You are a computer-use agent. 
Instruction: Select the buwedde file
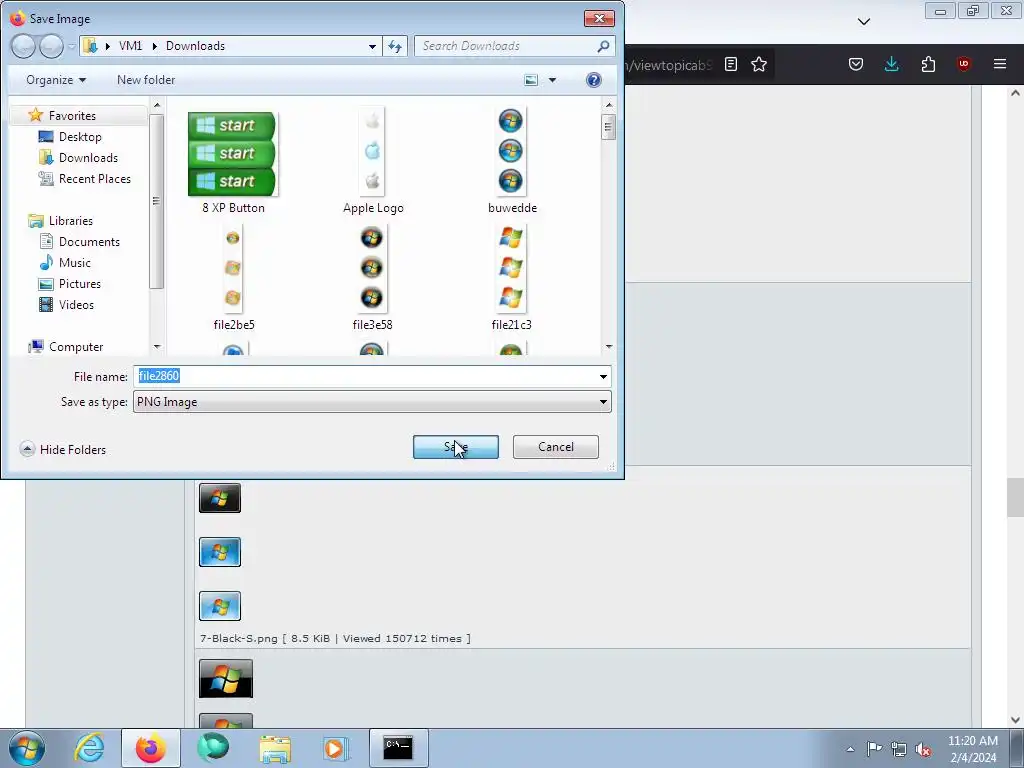(x=511, y=162)
